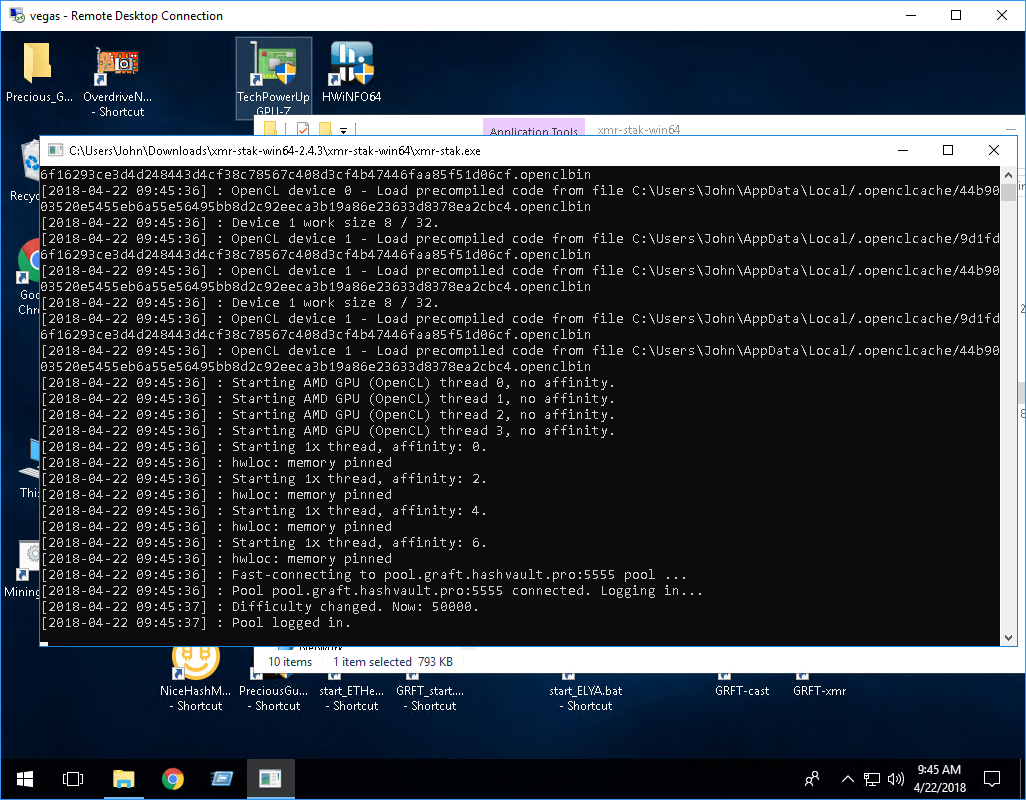
Task: Switch to the Application Tools tab
Action: coord(532,131)
